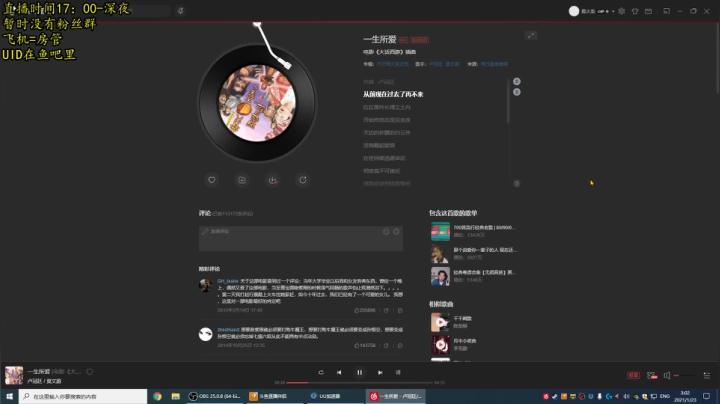
Task: Click the MV badge beside the song title
Action: coord(404,40)
